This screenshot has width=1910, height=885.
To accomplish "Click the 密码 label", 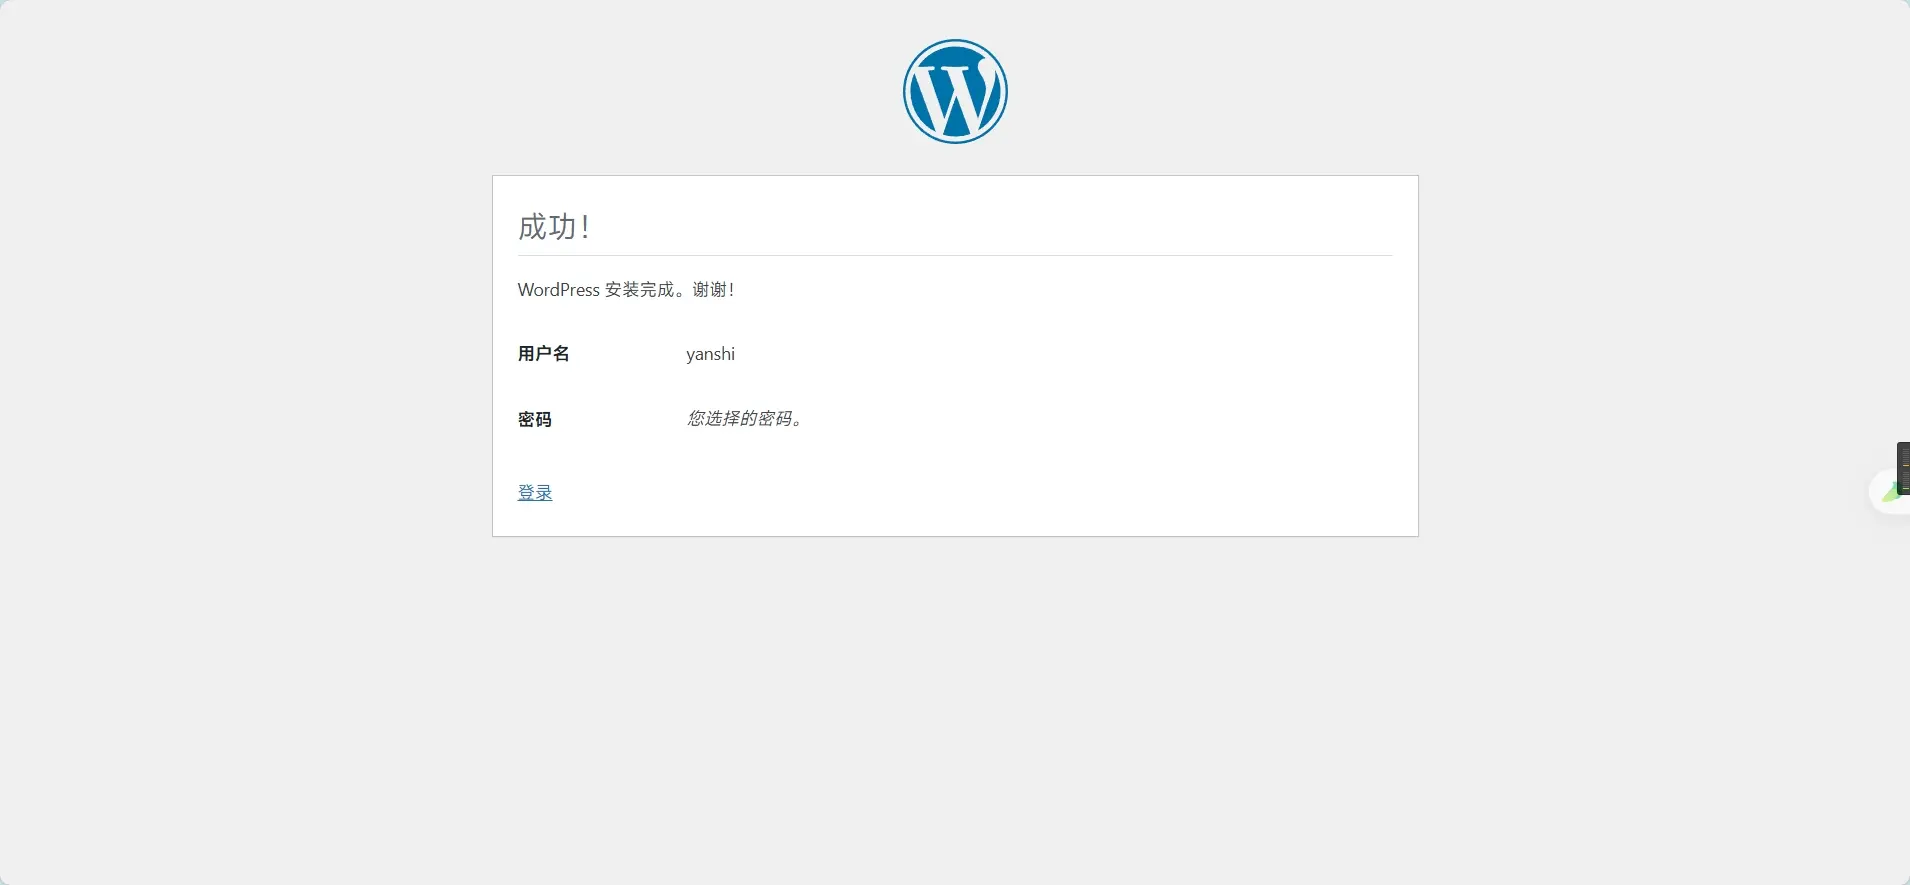I will 534,419.
